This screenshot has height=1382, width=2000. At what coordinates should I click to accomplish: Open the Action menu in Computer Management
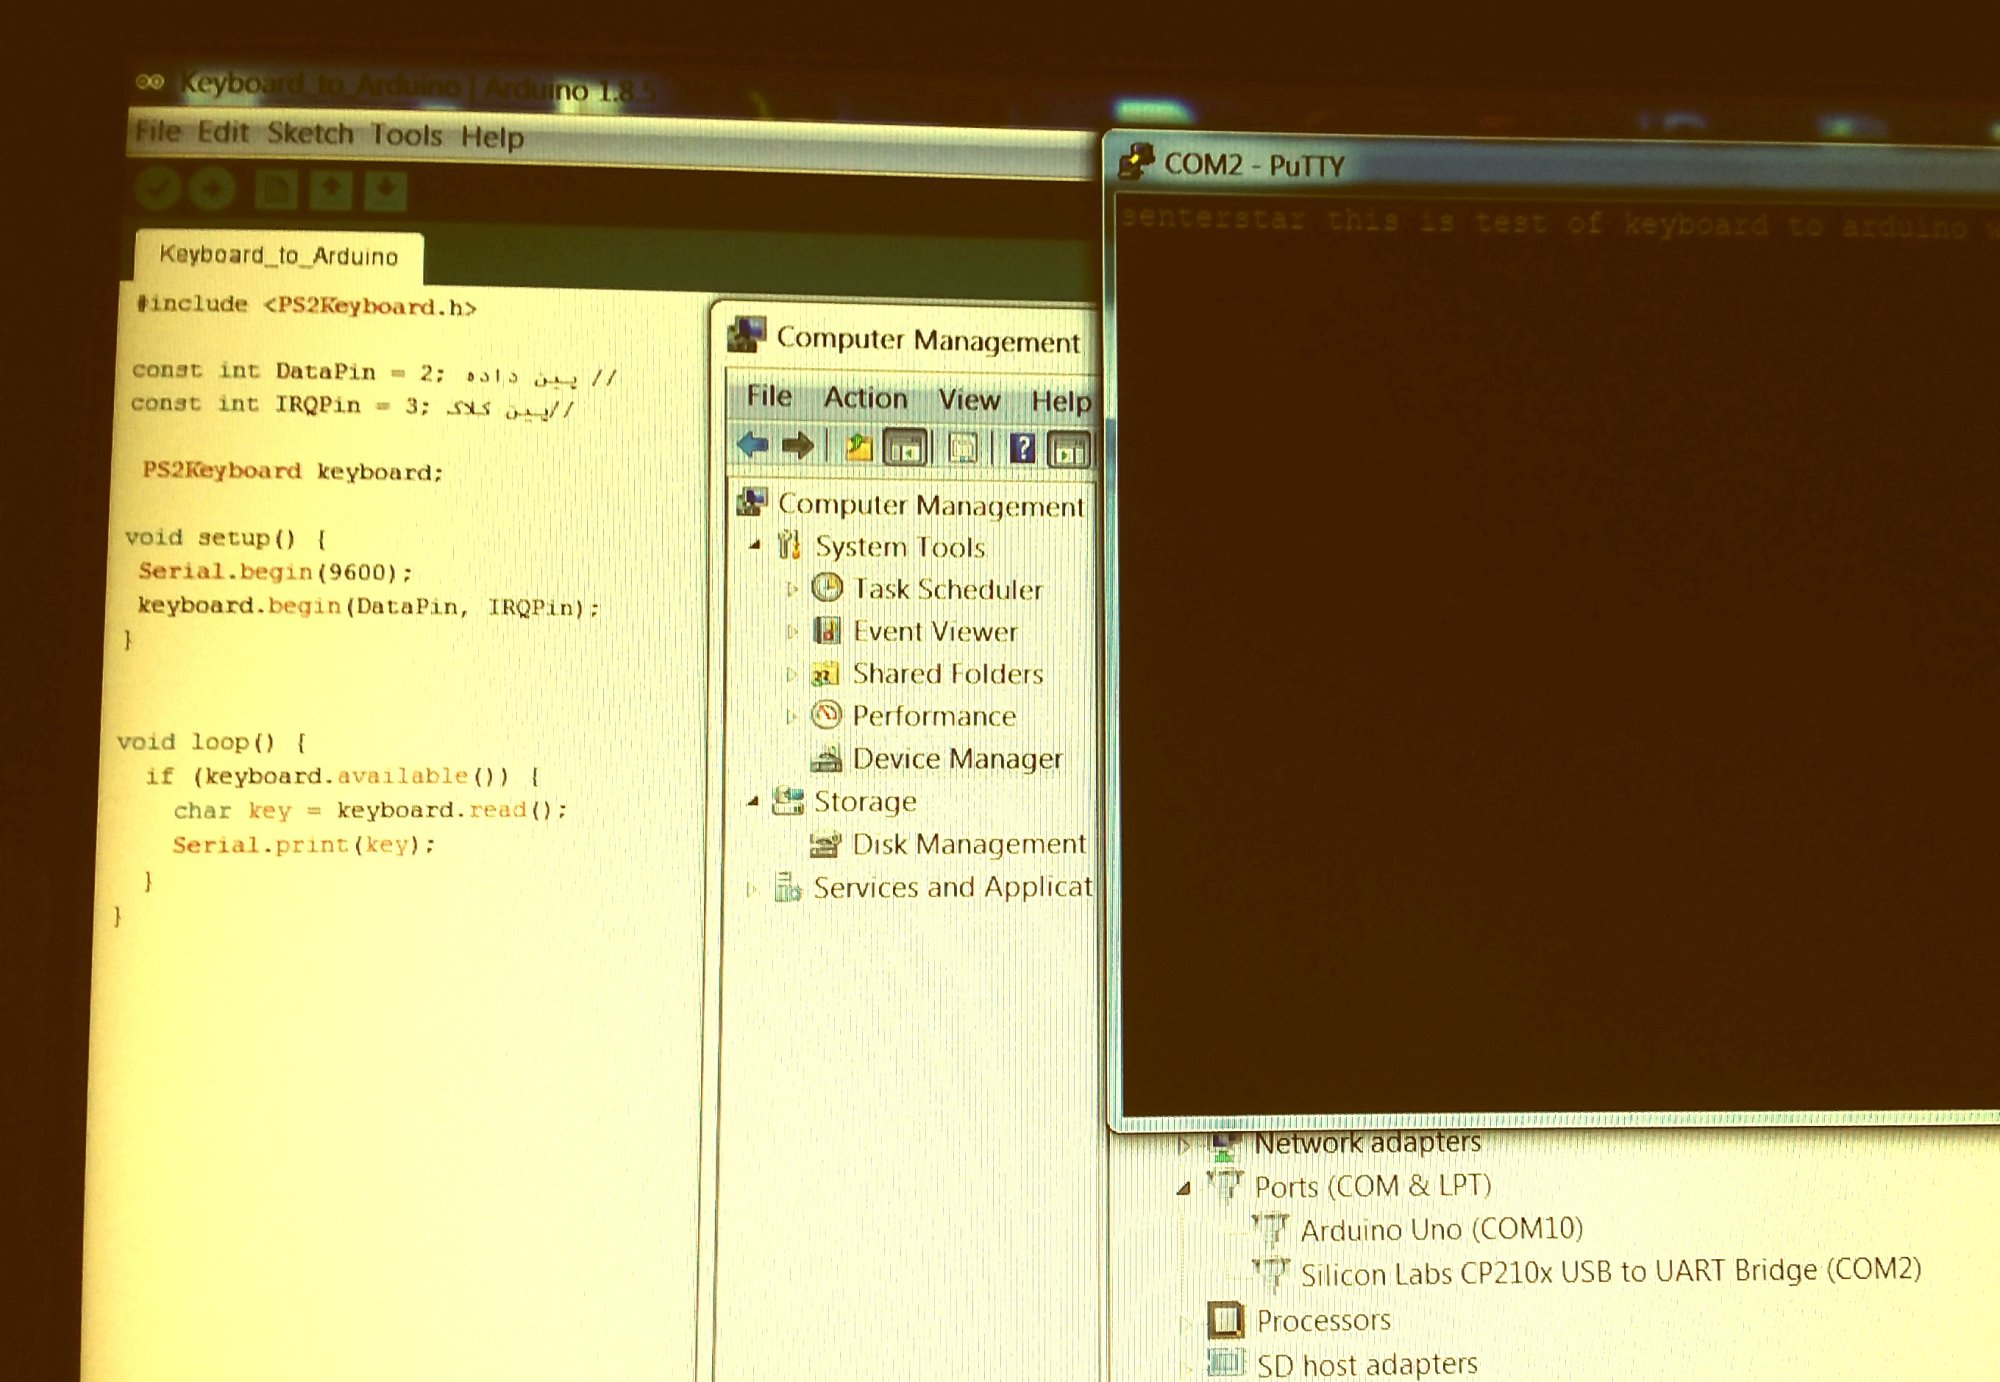pos(865,398)
